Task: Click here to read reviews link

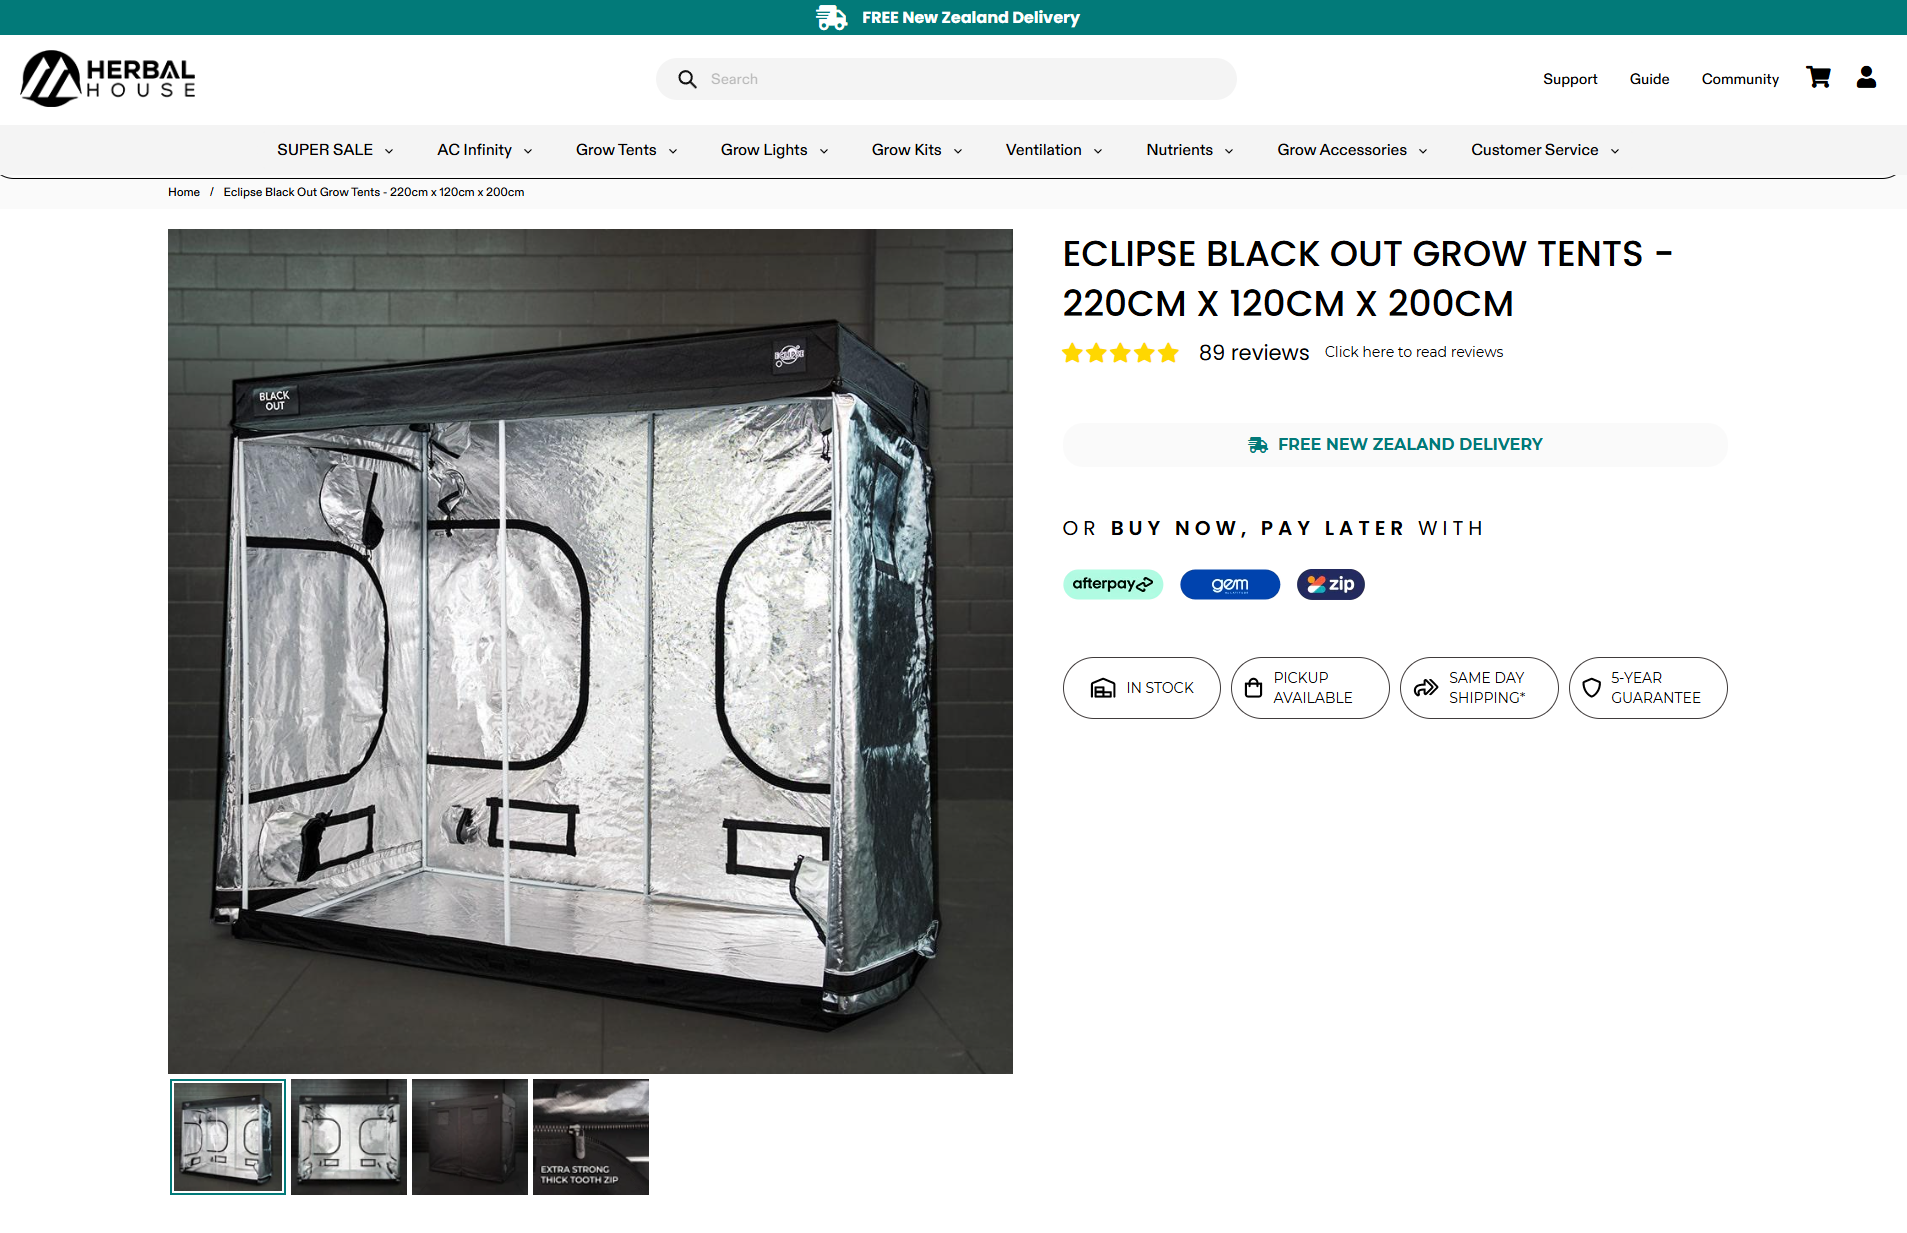Action: 1414,352
